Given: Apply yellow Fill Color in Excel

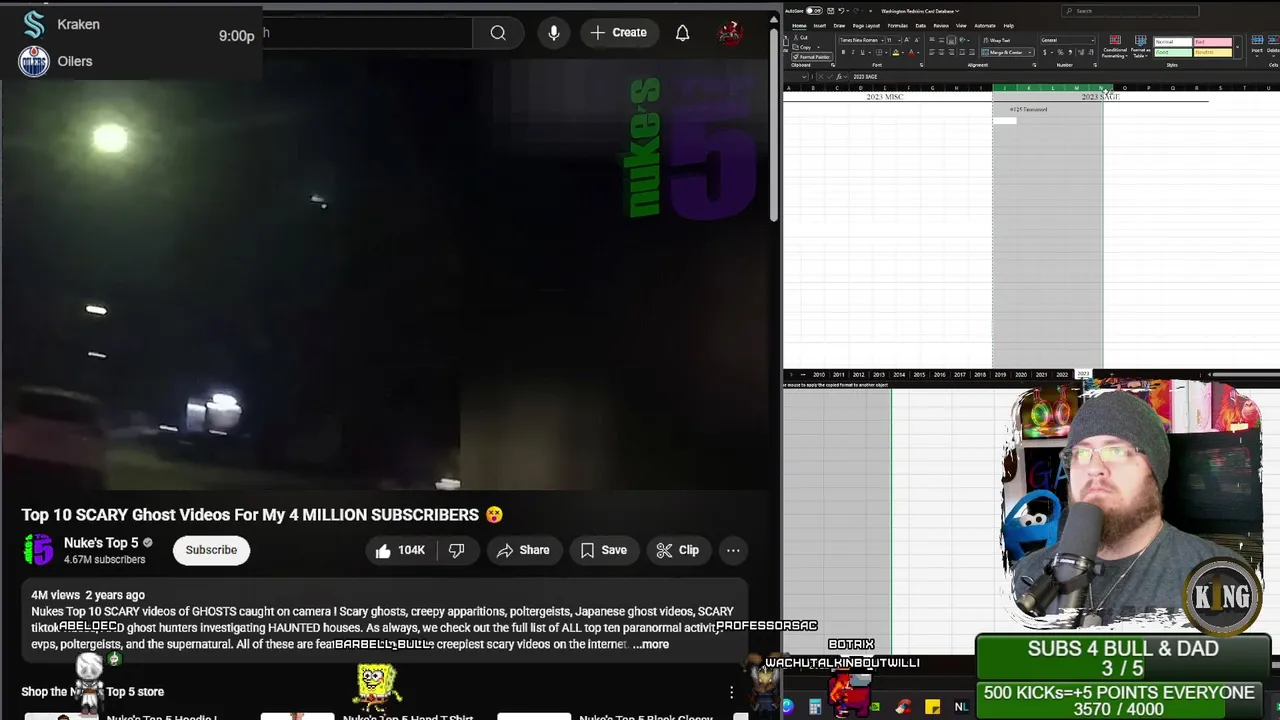Looking at the screenshot, I should [x=896, y=52].
